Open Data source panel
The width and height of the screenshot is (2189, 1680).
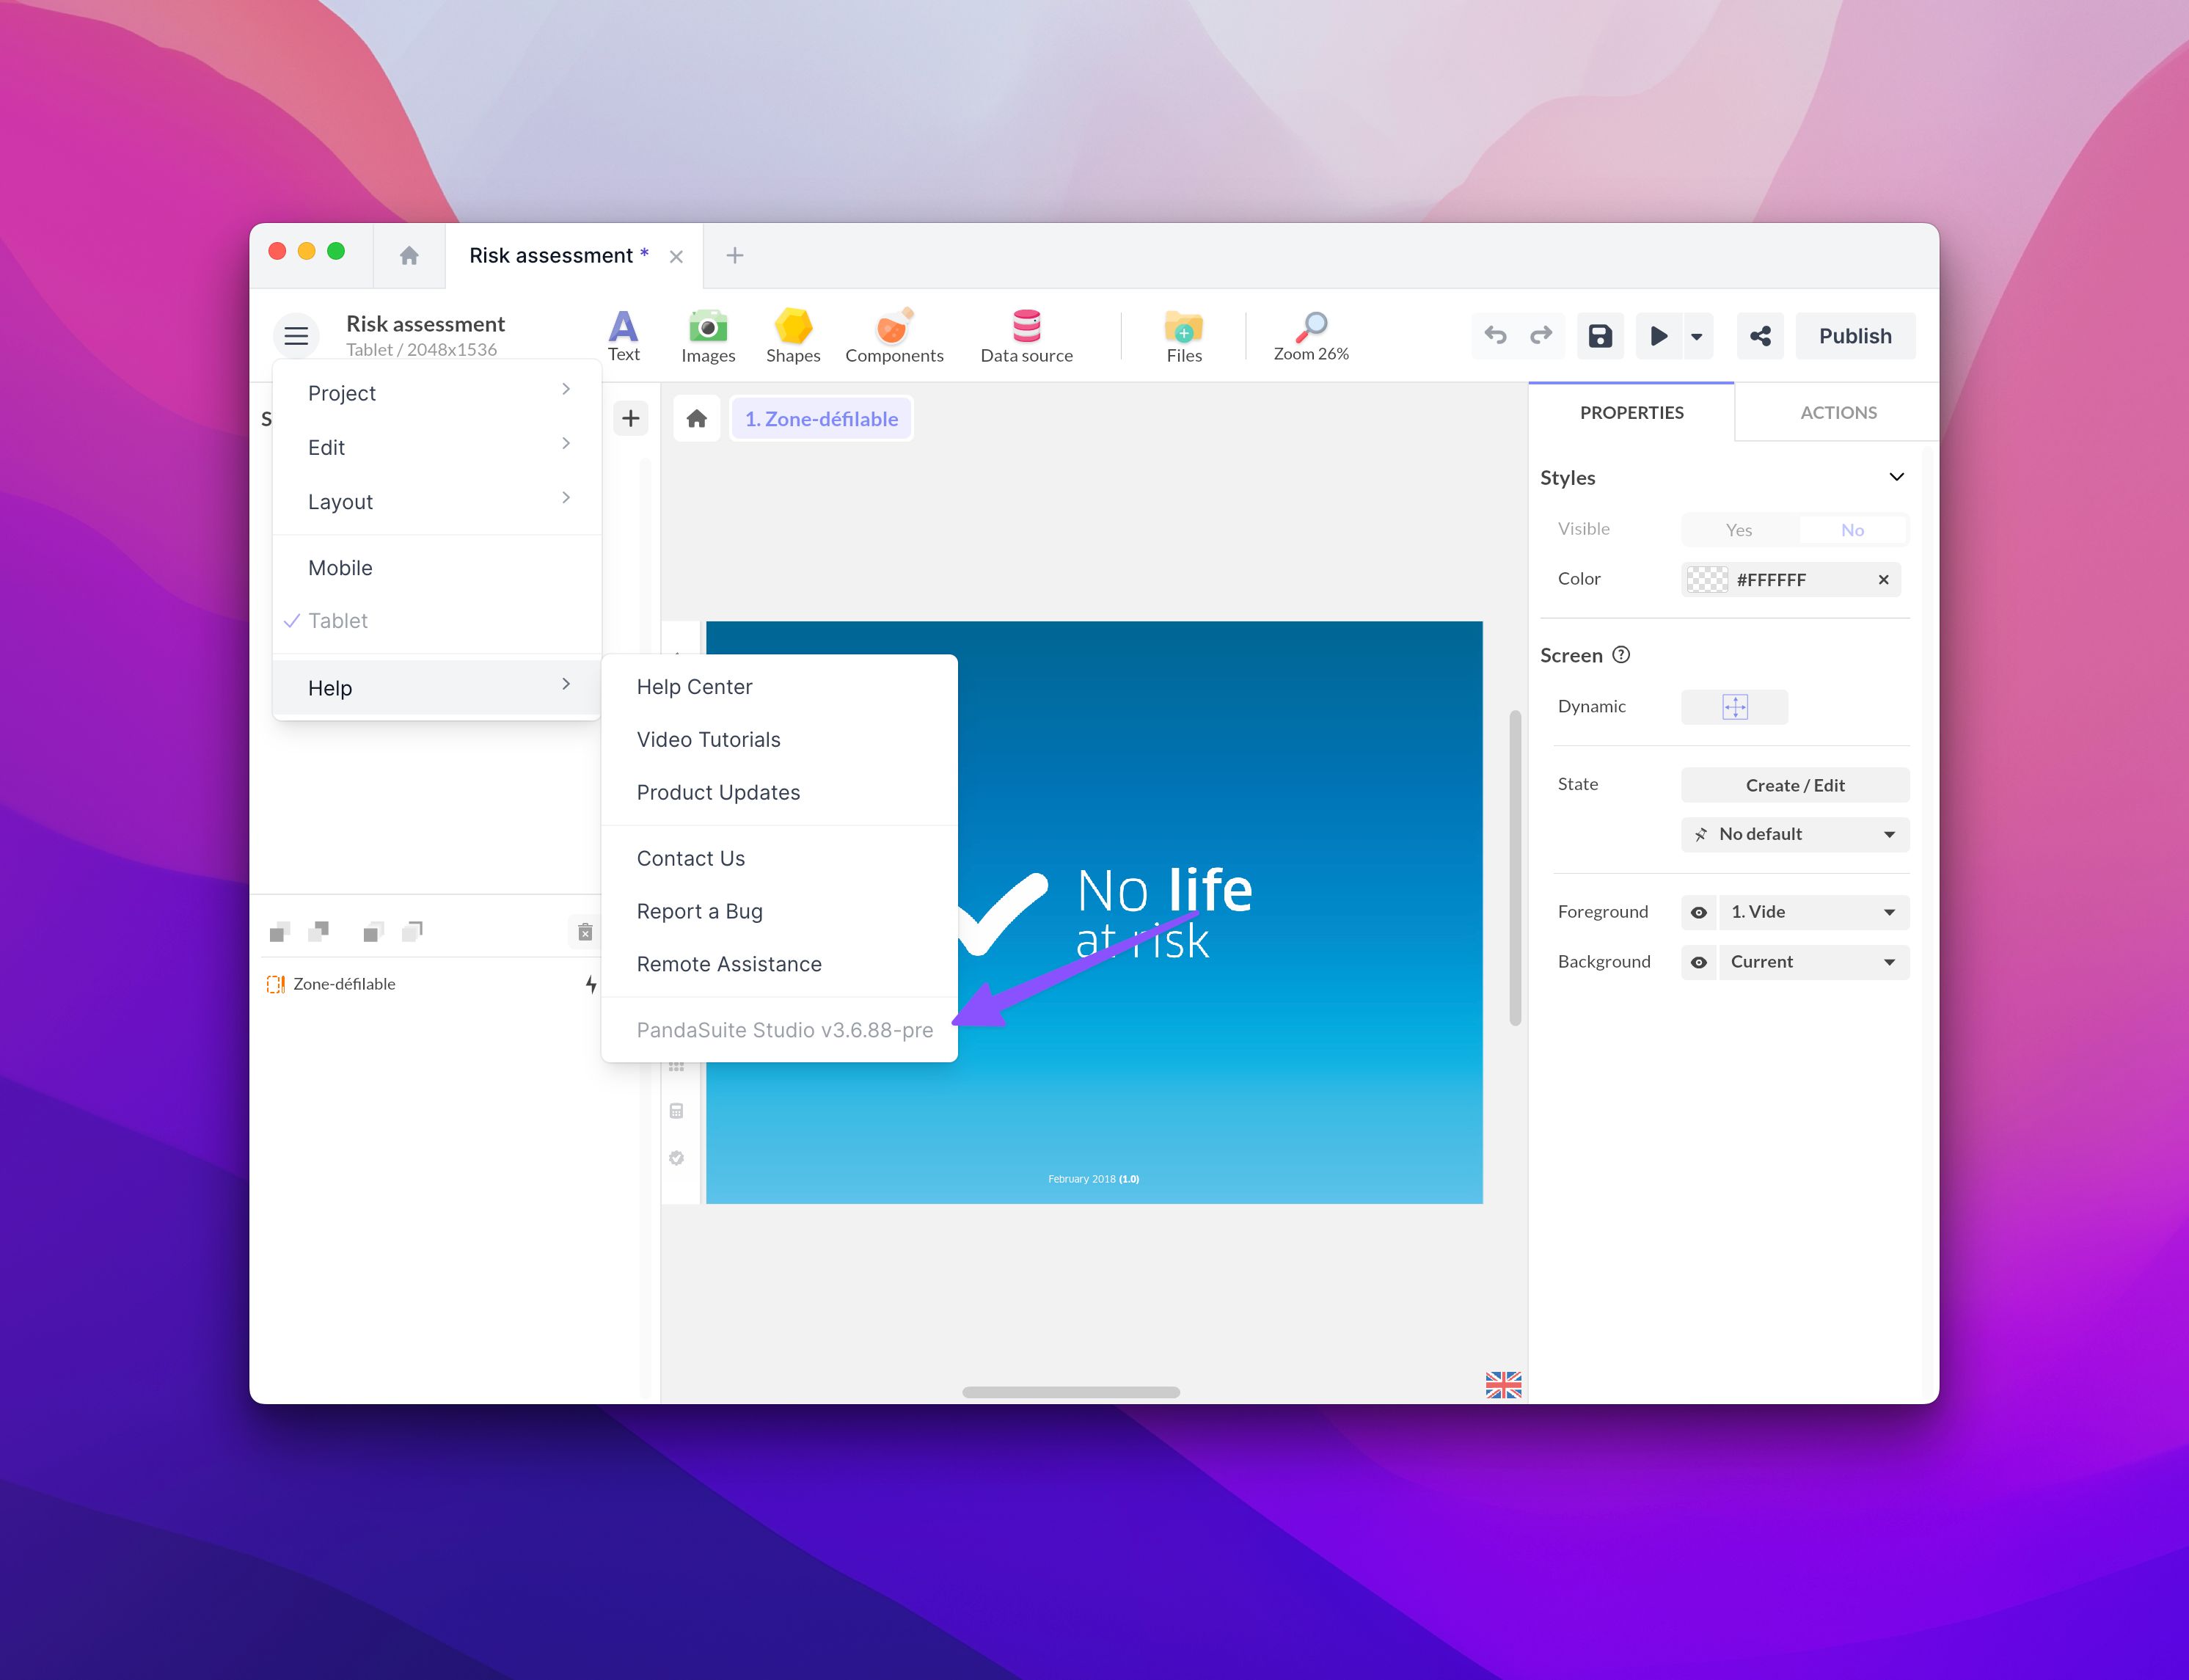point(1026,335)
